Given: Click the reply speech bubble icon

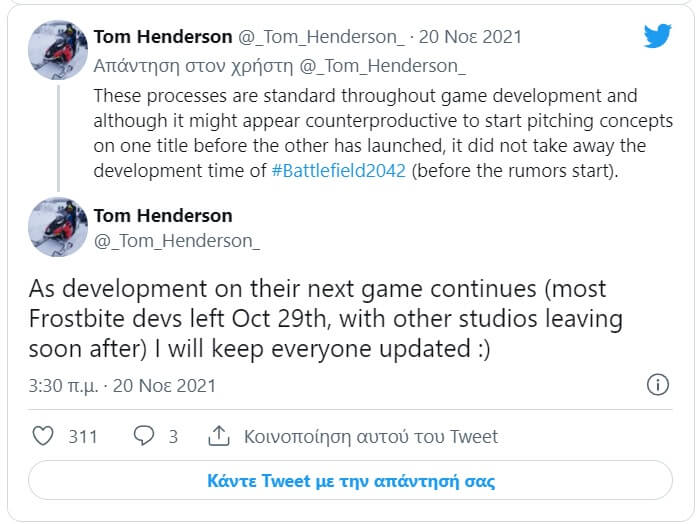Looking at the screenshot, I should [x=144, y=436].
